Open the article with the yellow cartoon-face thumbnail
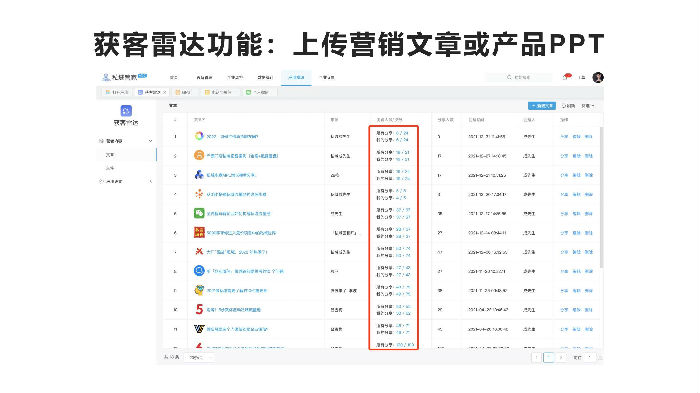 click(x=199, y=290)
